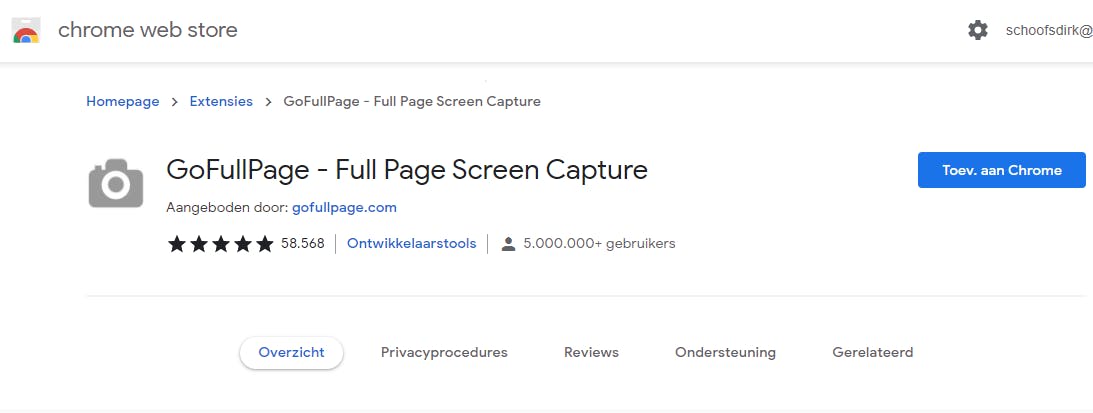Open the Gerelateerd tab
Viewport: 1093px width, 413px height.
coord(873,352)
